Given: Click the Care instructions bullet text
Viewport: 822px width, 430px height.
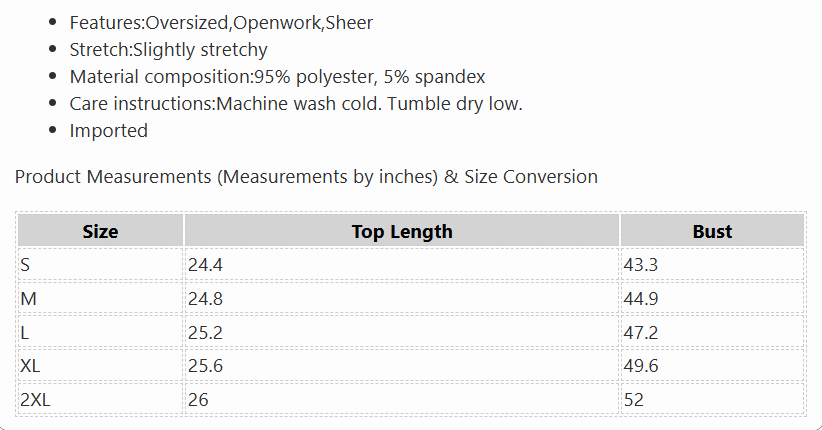Looking at the screenshot, I should coord(296,103).
